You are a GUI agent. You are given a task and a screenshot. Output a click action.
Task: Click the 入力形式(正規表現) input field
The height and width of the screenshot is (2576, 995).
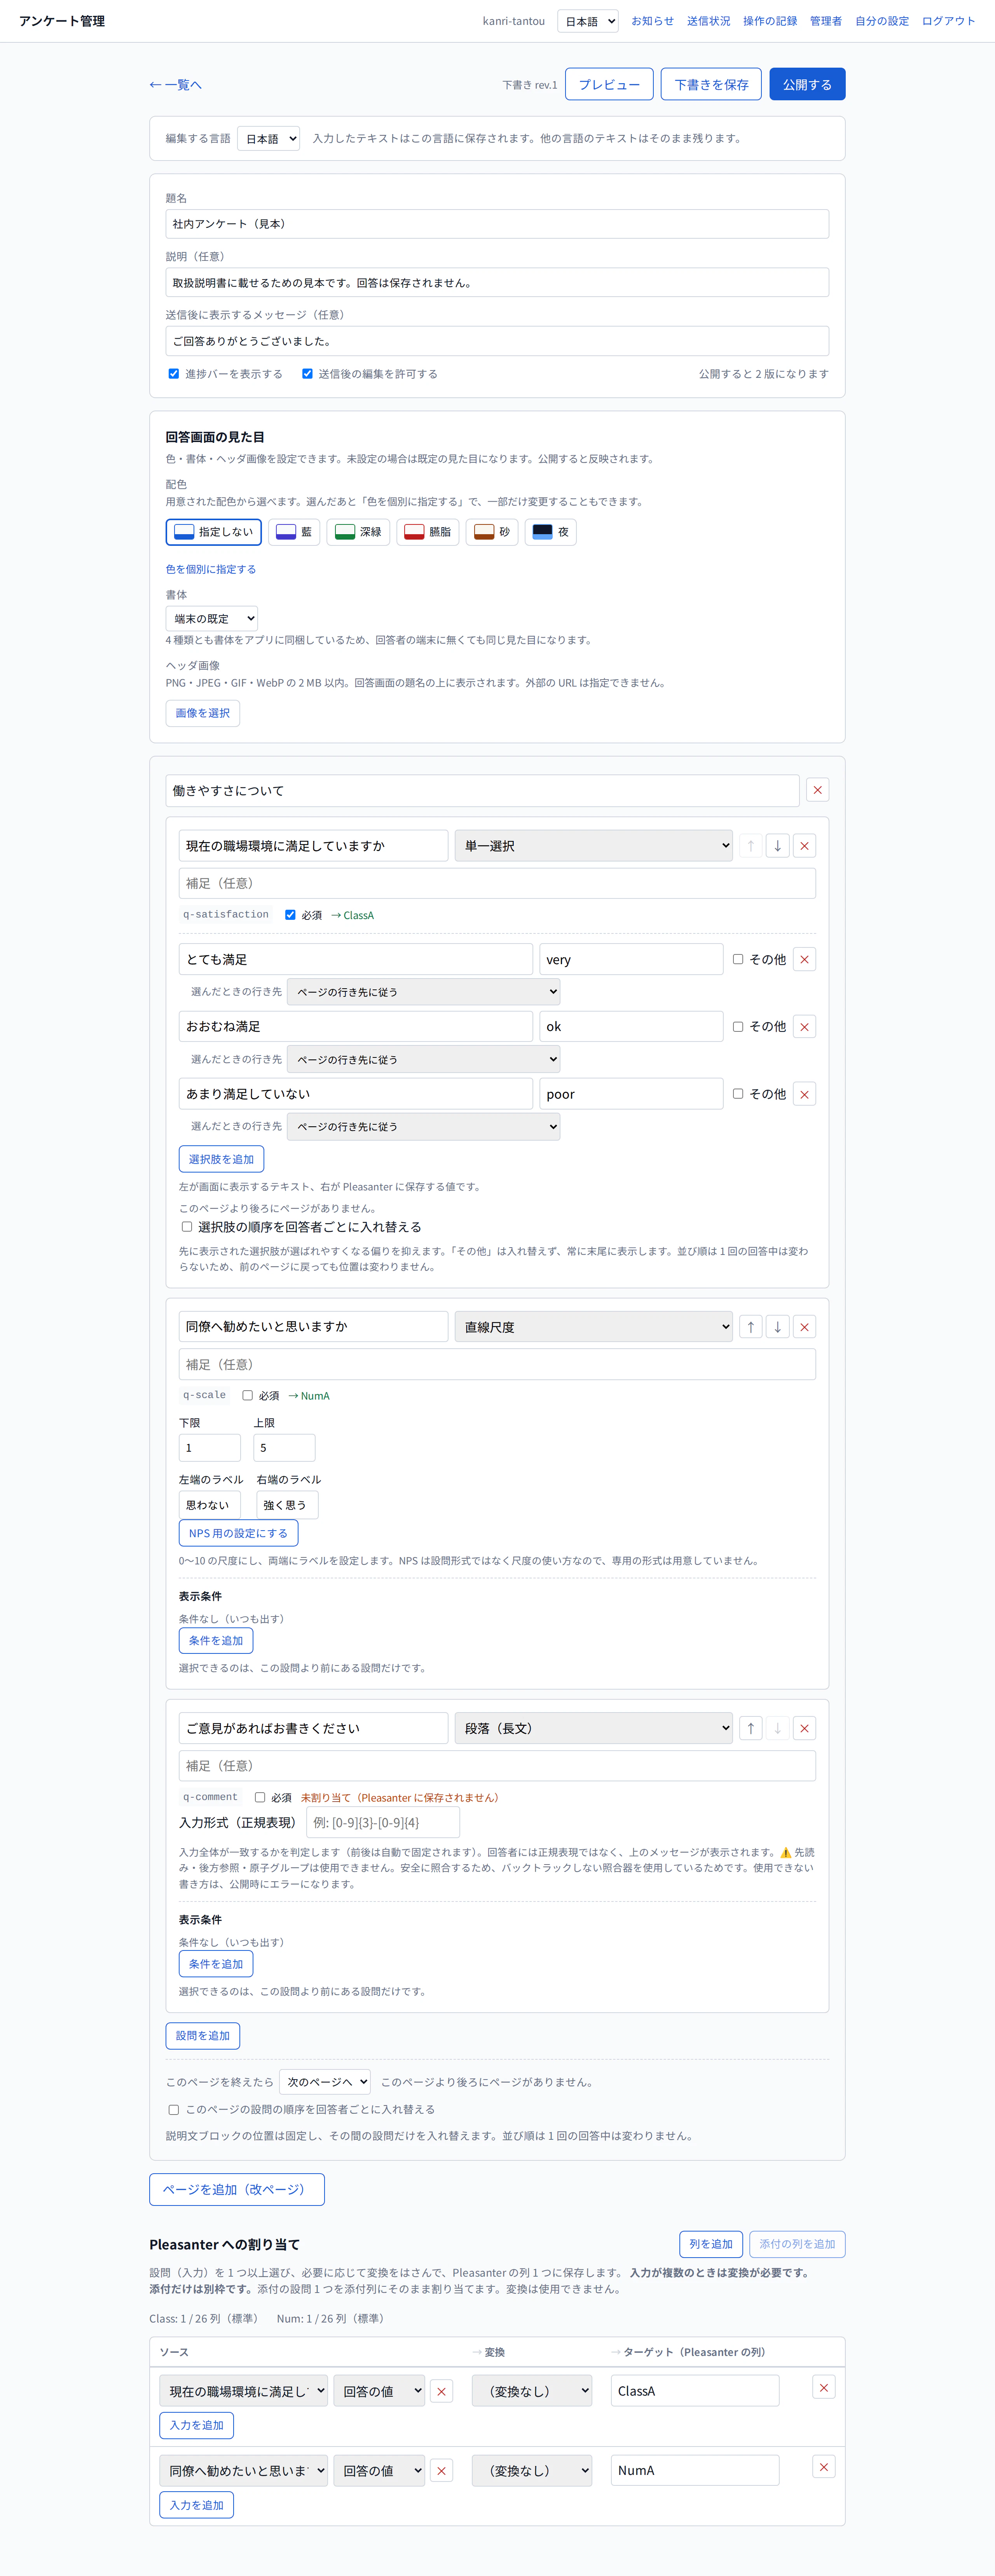[383, 1823]
